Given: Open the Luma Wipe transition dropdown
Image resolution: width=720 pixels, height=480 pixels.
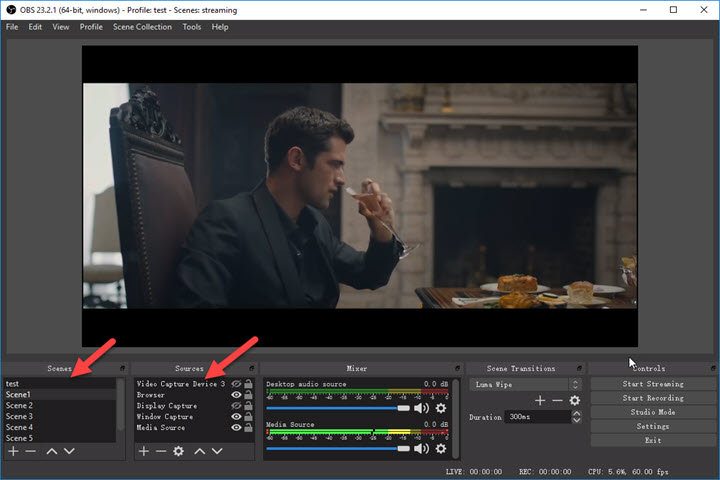Looking at the screenshot, I should coord(525,384).
